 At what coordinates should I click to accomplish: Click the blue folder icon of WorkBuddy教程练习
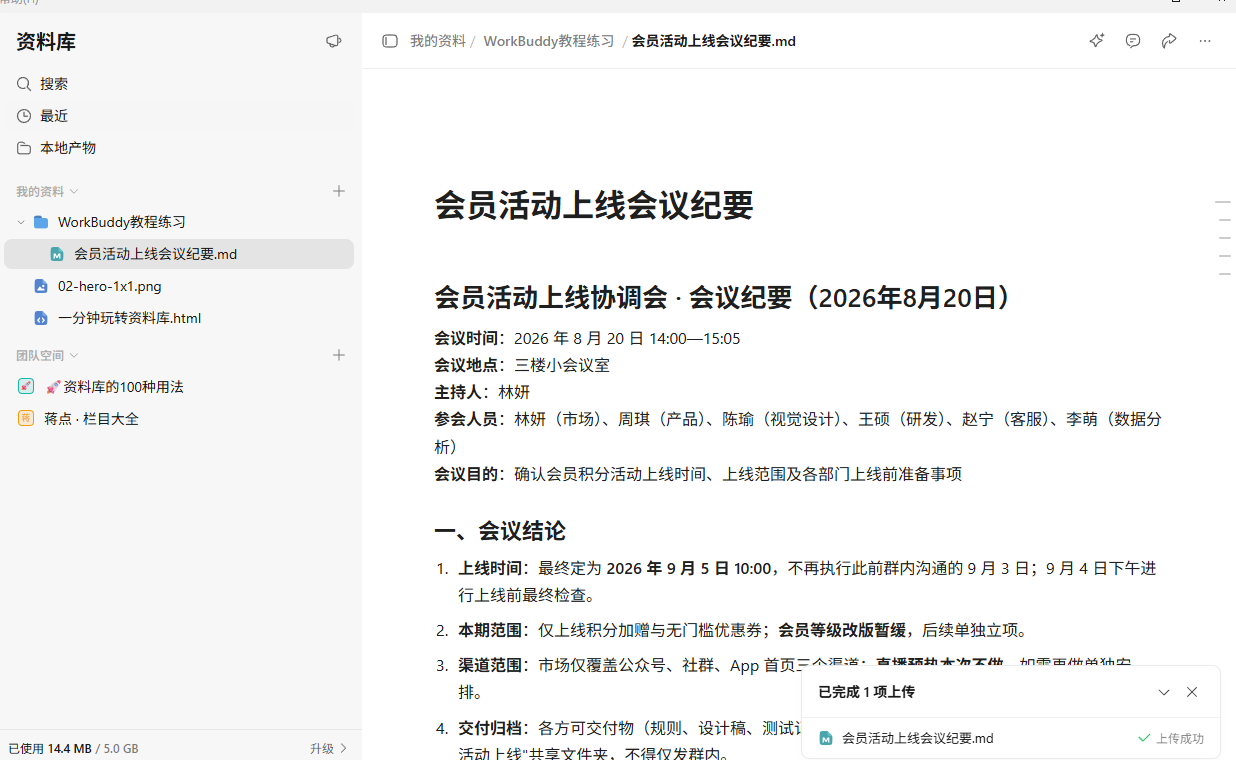41,222
